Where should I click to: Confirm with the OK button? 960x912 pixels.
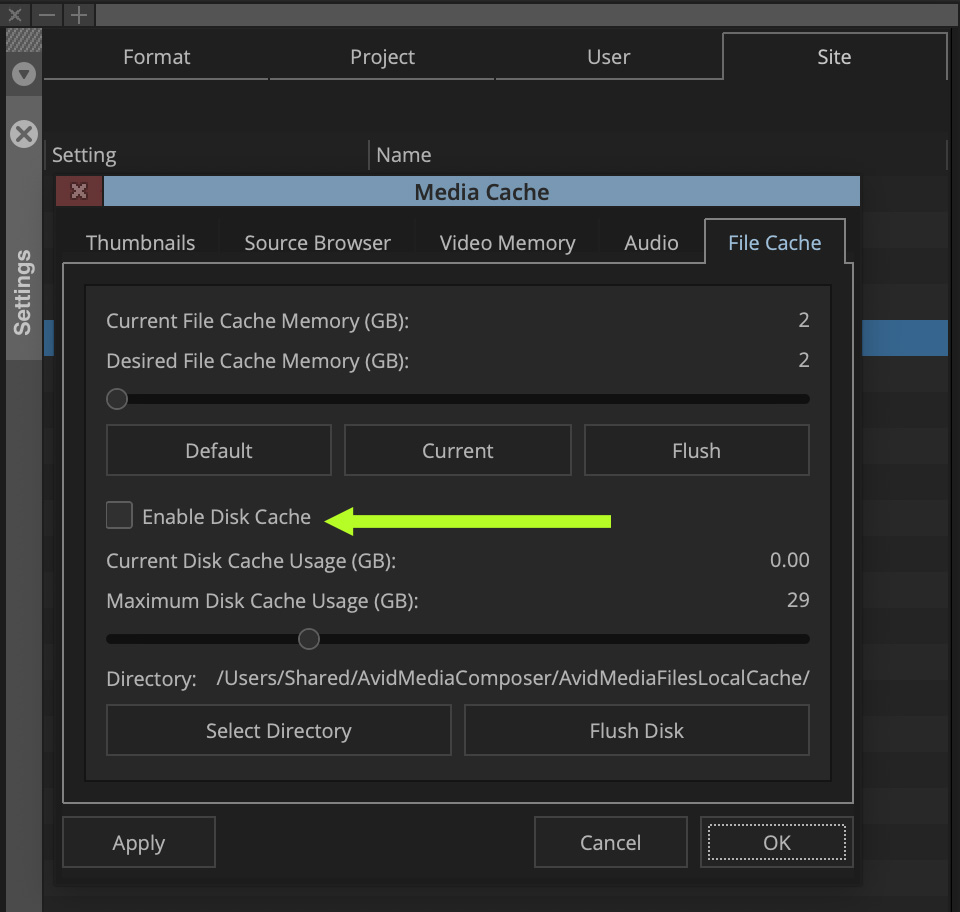[776, 842]
